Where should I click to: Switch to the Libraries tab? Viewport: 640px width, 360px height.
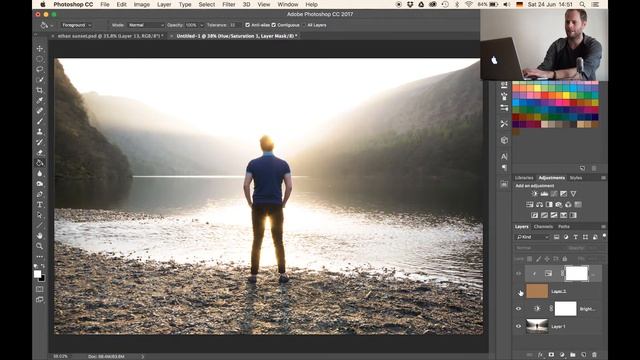(524, 178)
